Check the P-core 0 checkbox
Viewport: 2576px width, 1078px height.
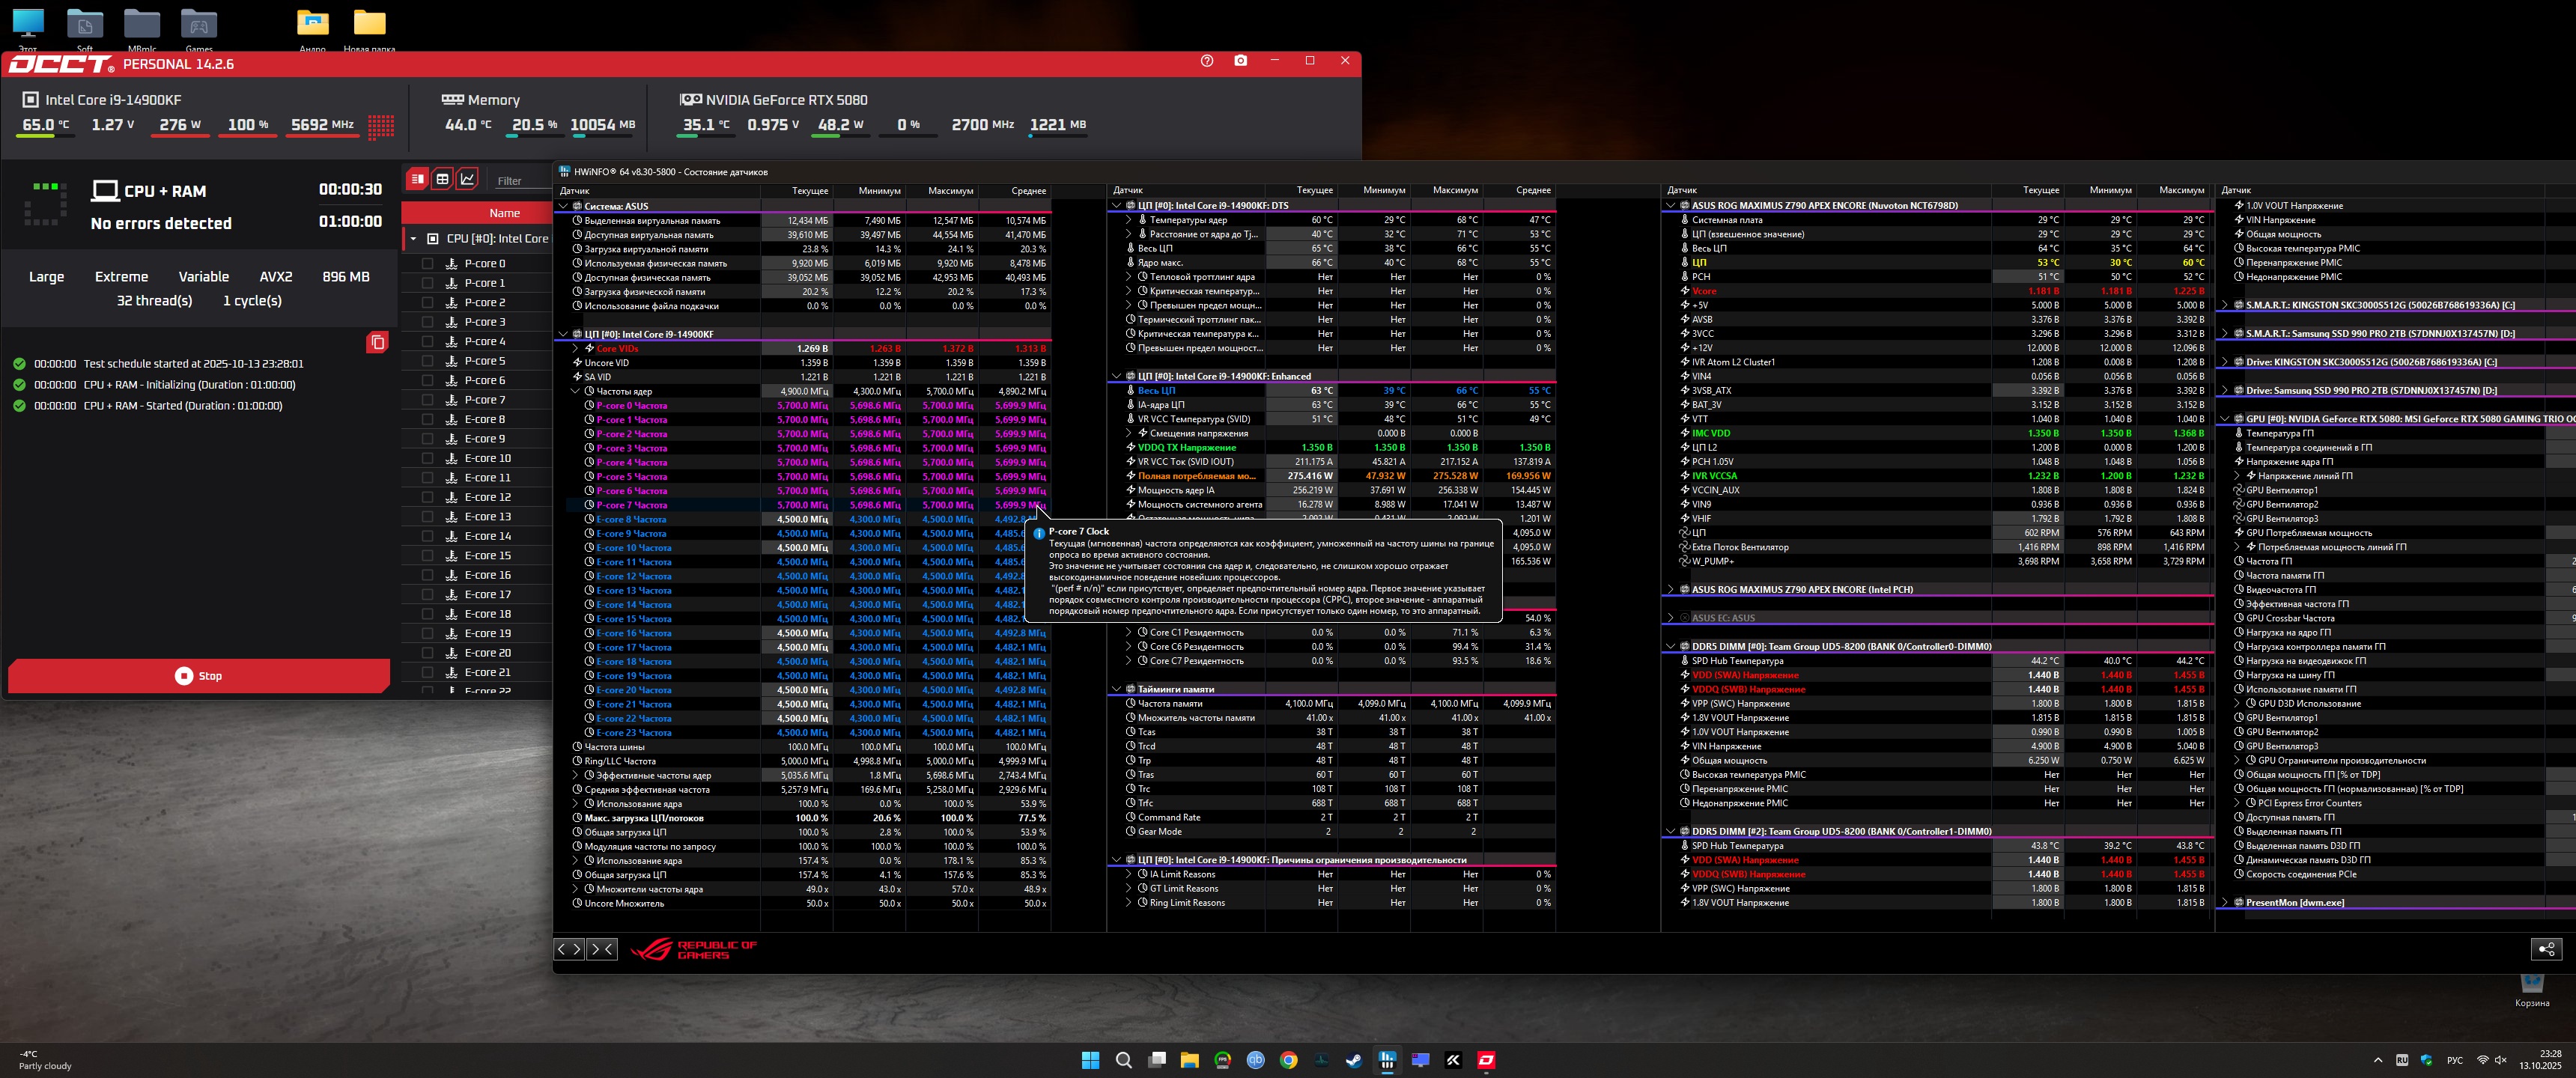tap(428, 264)
